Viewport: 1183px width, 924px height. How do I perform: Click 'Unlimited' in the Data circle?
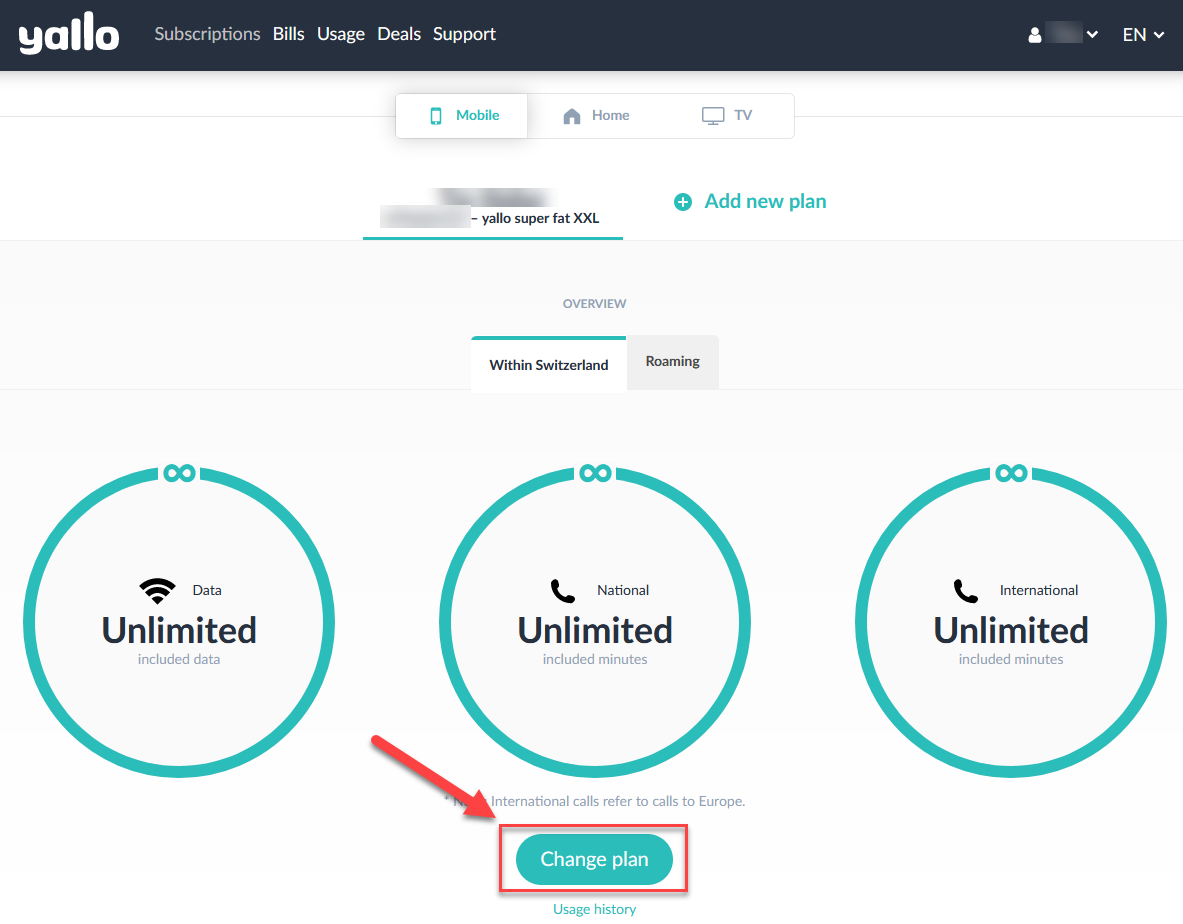coord(179,630)
